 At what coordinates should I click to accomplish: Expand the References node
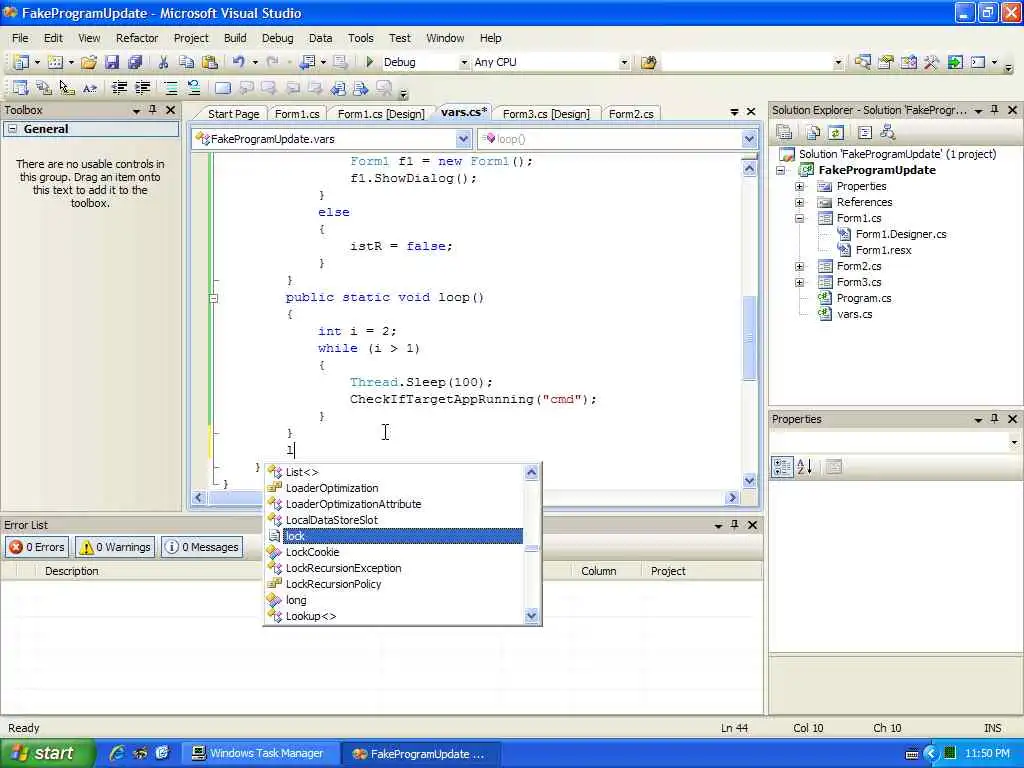[799, 202]
